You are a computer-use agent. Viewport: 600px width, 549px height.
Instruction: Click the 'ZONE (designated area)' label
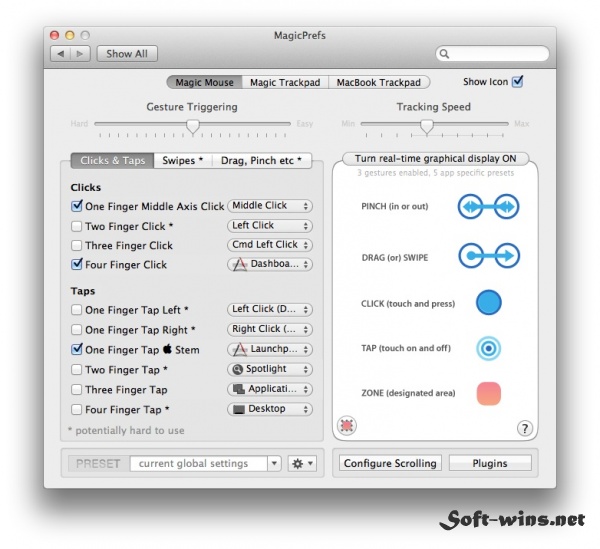tap(408, 393)
